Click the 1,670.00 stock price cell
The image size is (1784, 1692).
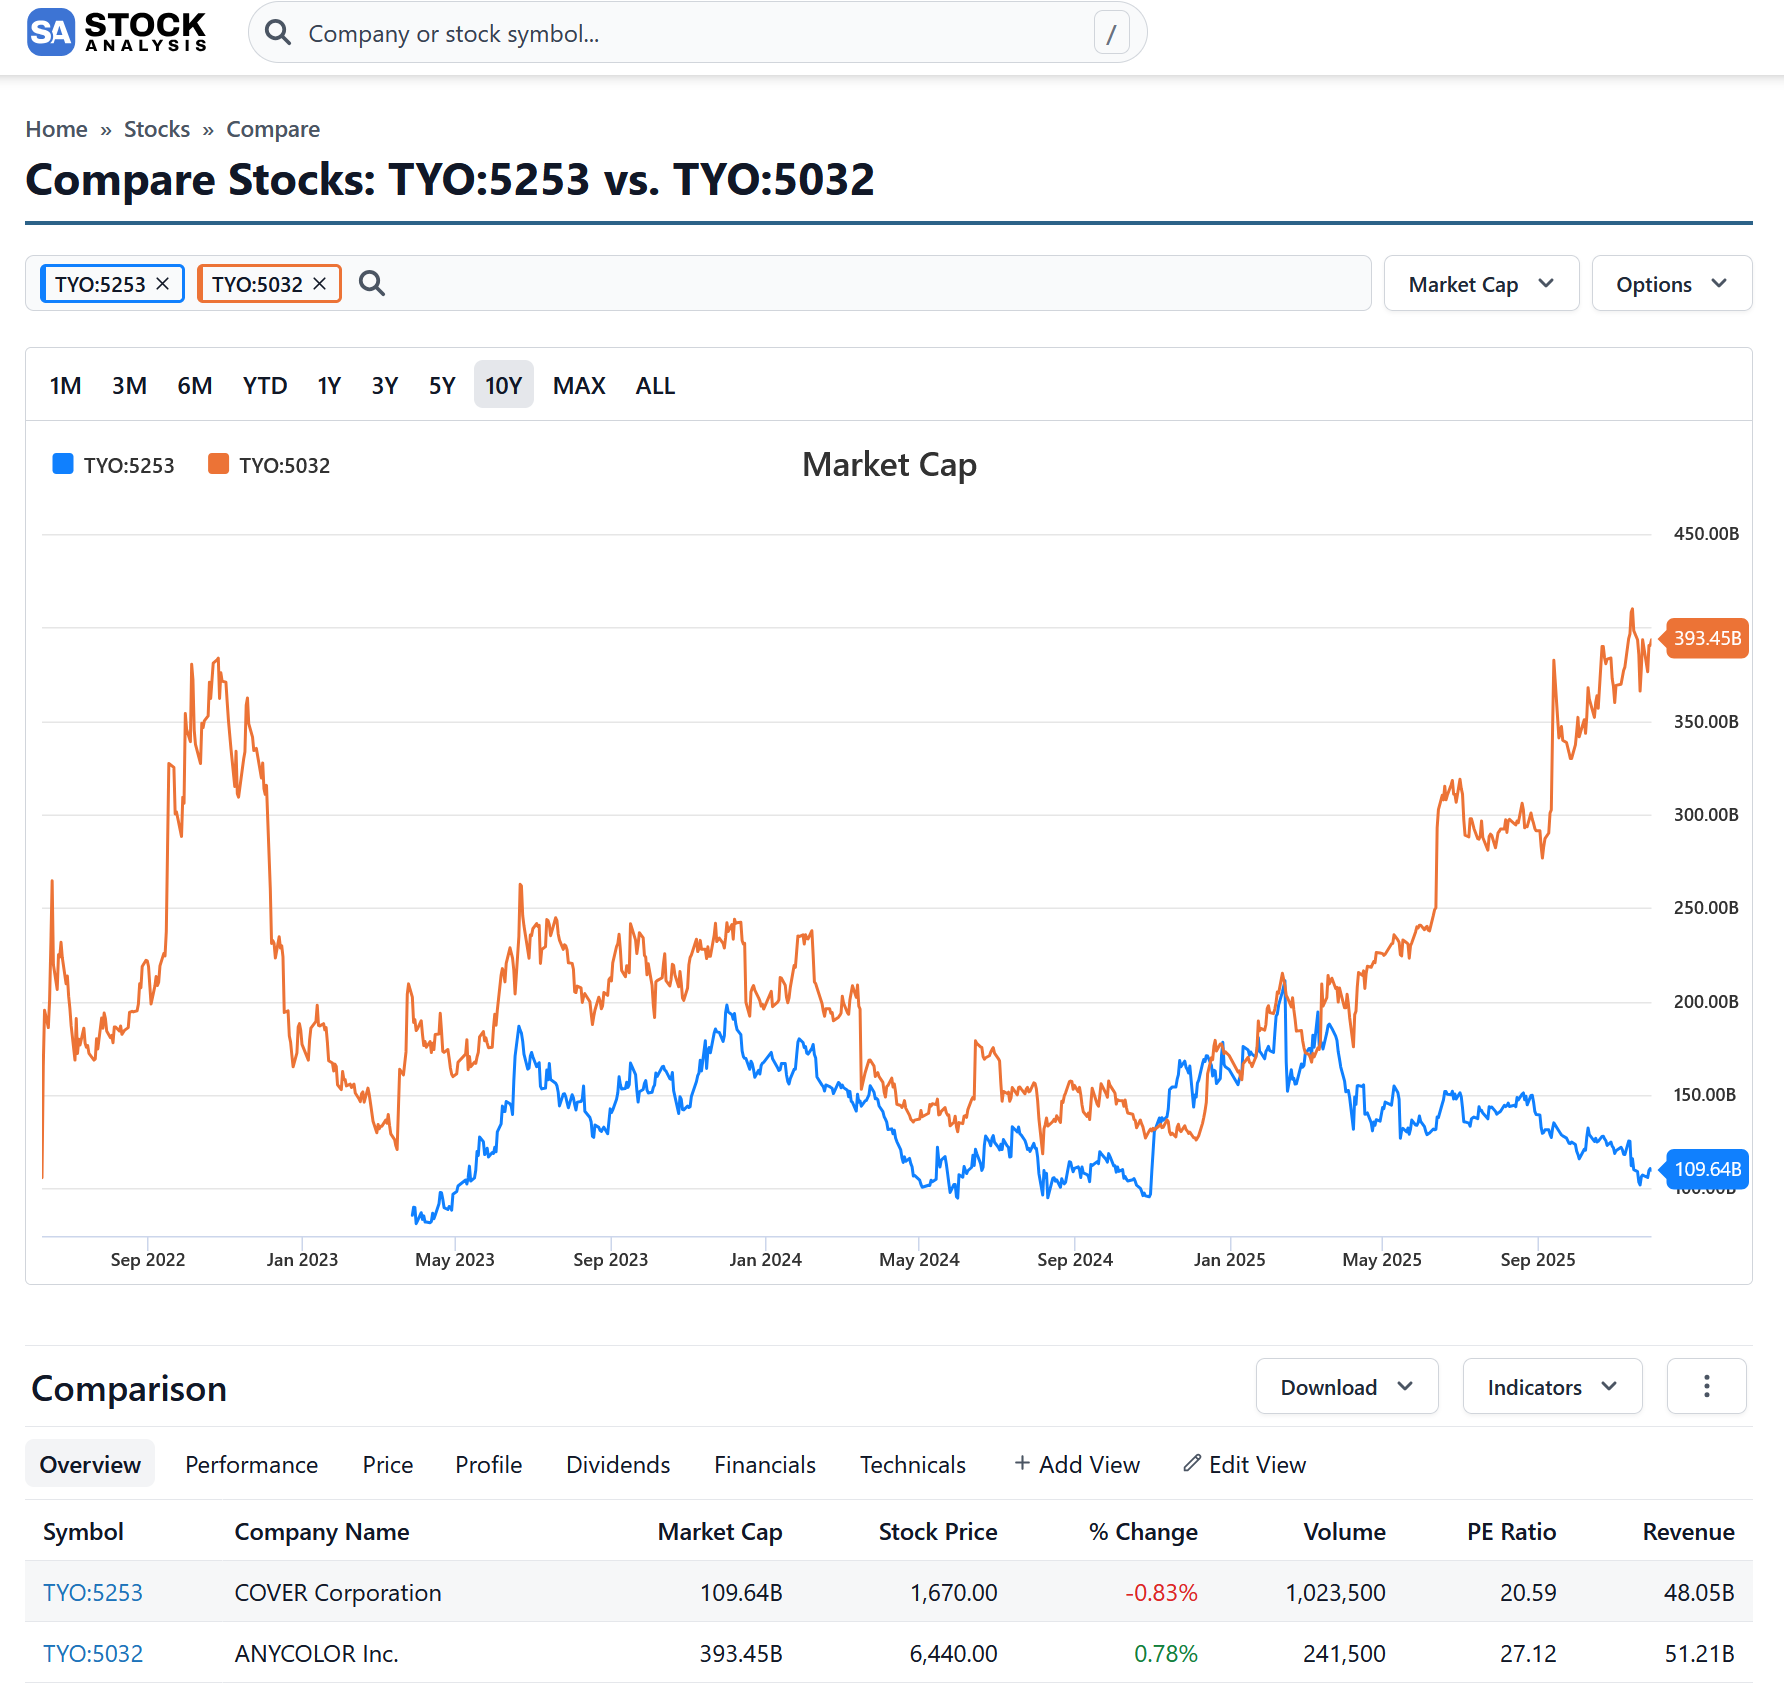[954, 1592]
